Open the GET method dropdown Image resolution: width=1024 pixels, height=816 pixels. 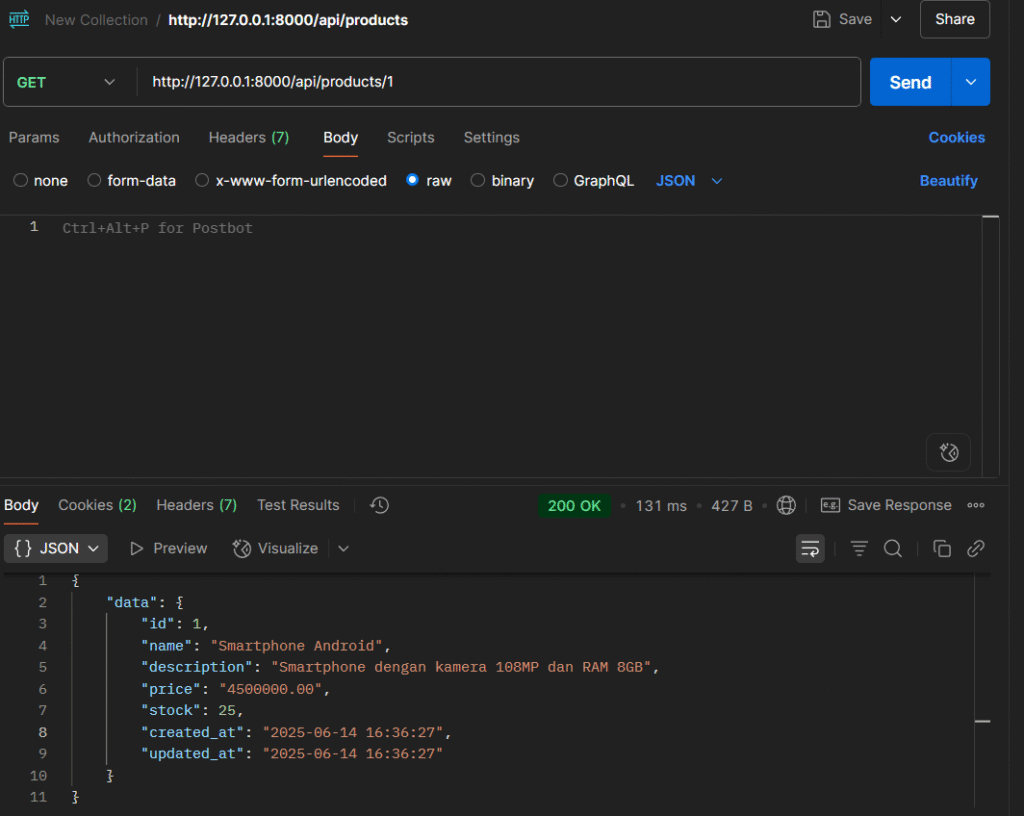68,82
